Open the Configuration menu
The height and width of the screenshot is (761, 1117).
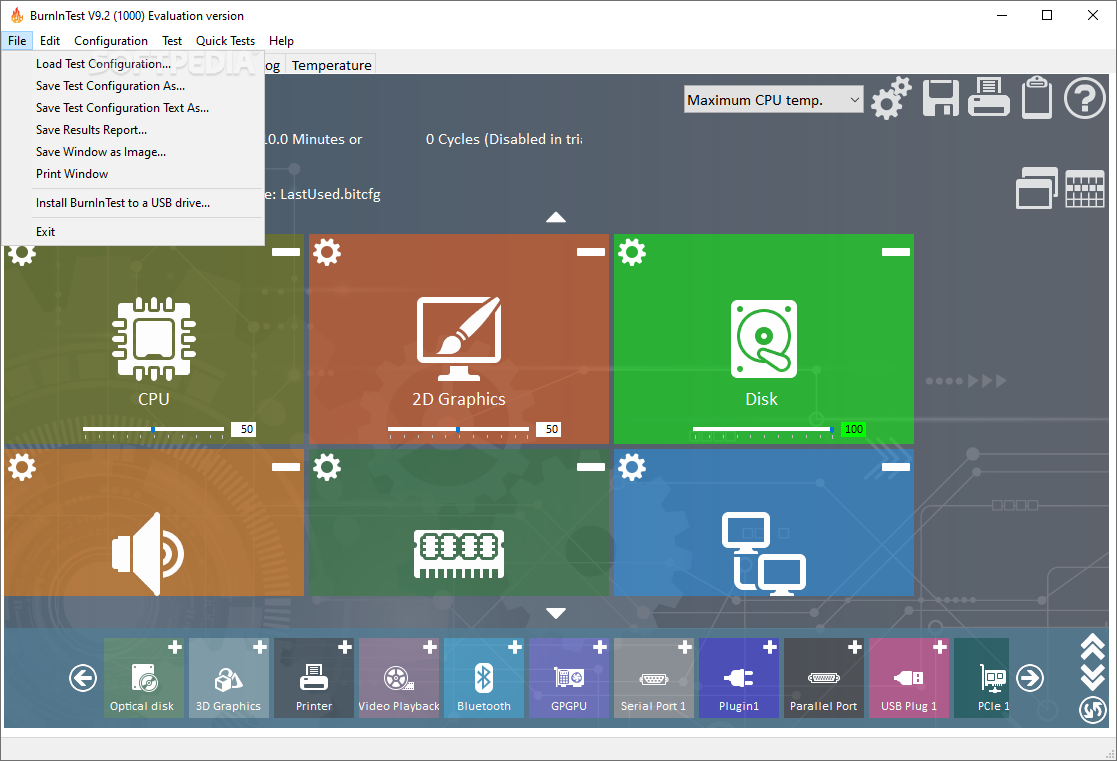coord(111,41)
